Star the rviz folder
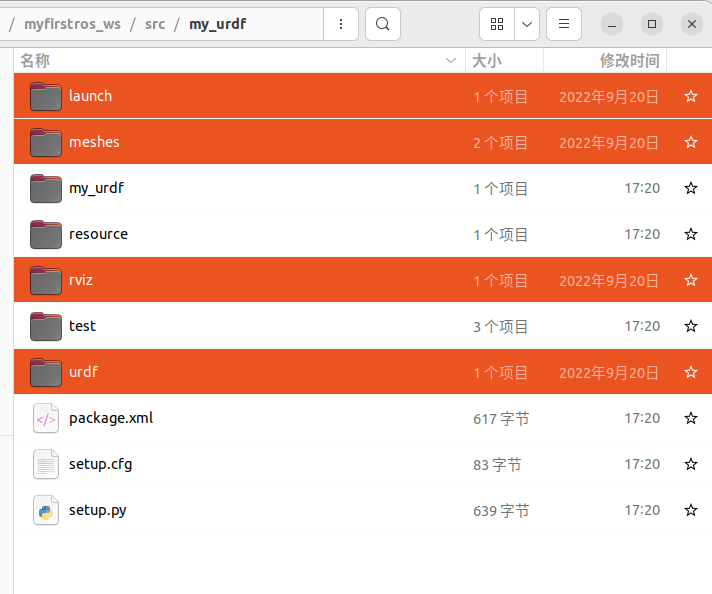The image size is (712, 594). coord(691,280)
